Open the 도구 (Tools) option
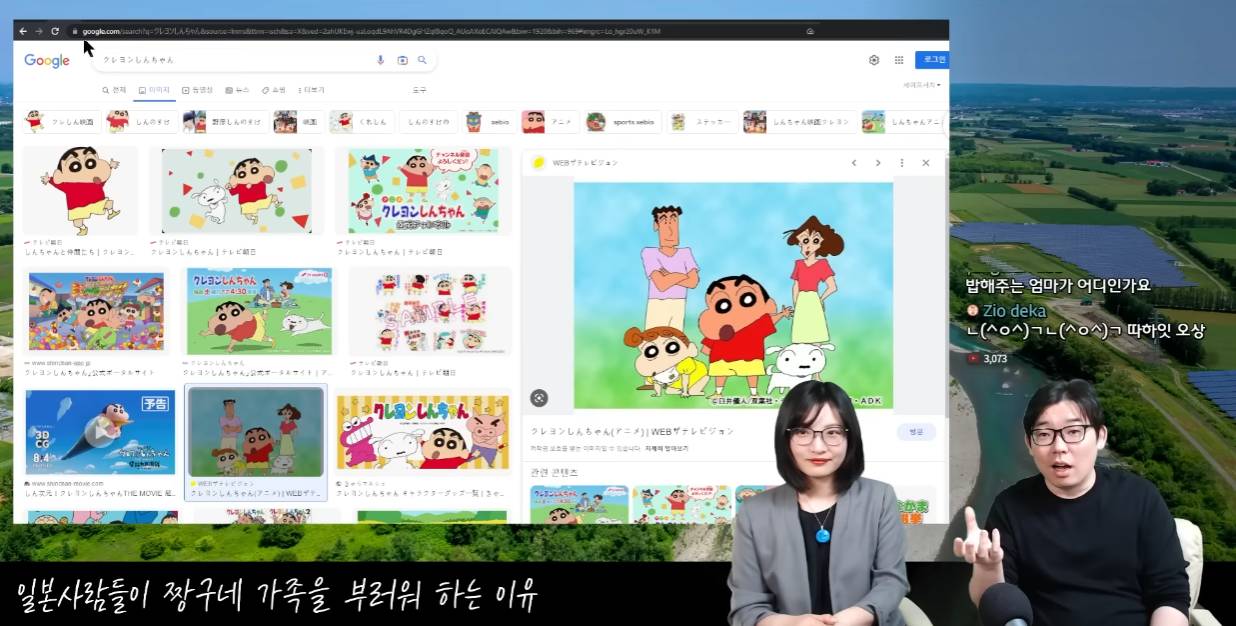Viewport: 1236px width, 626px height. pos(419,90)
